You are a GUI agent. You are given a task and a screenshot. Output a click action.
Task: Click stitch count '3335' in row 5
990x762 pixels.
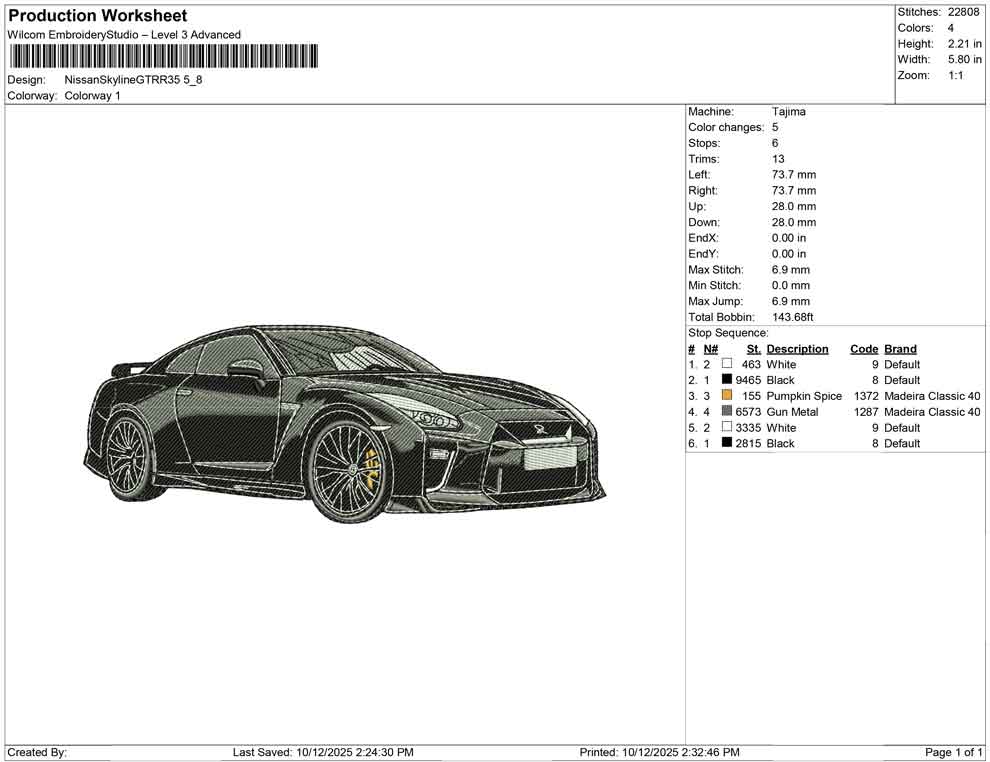coord(748,427)
